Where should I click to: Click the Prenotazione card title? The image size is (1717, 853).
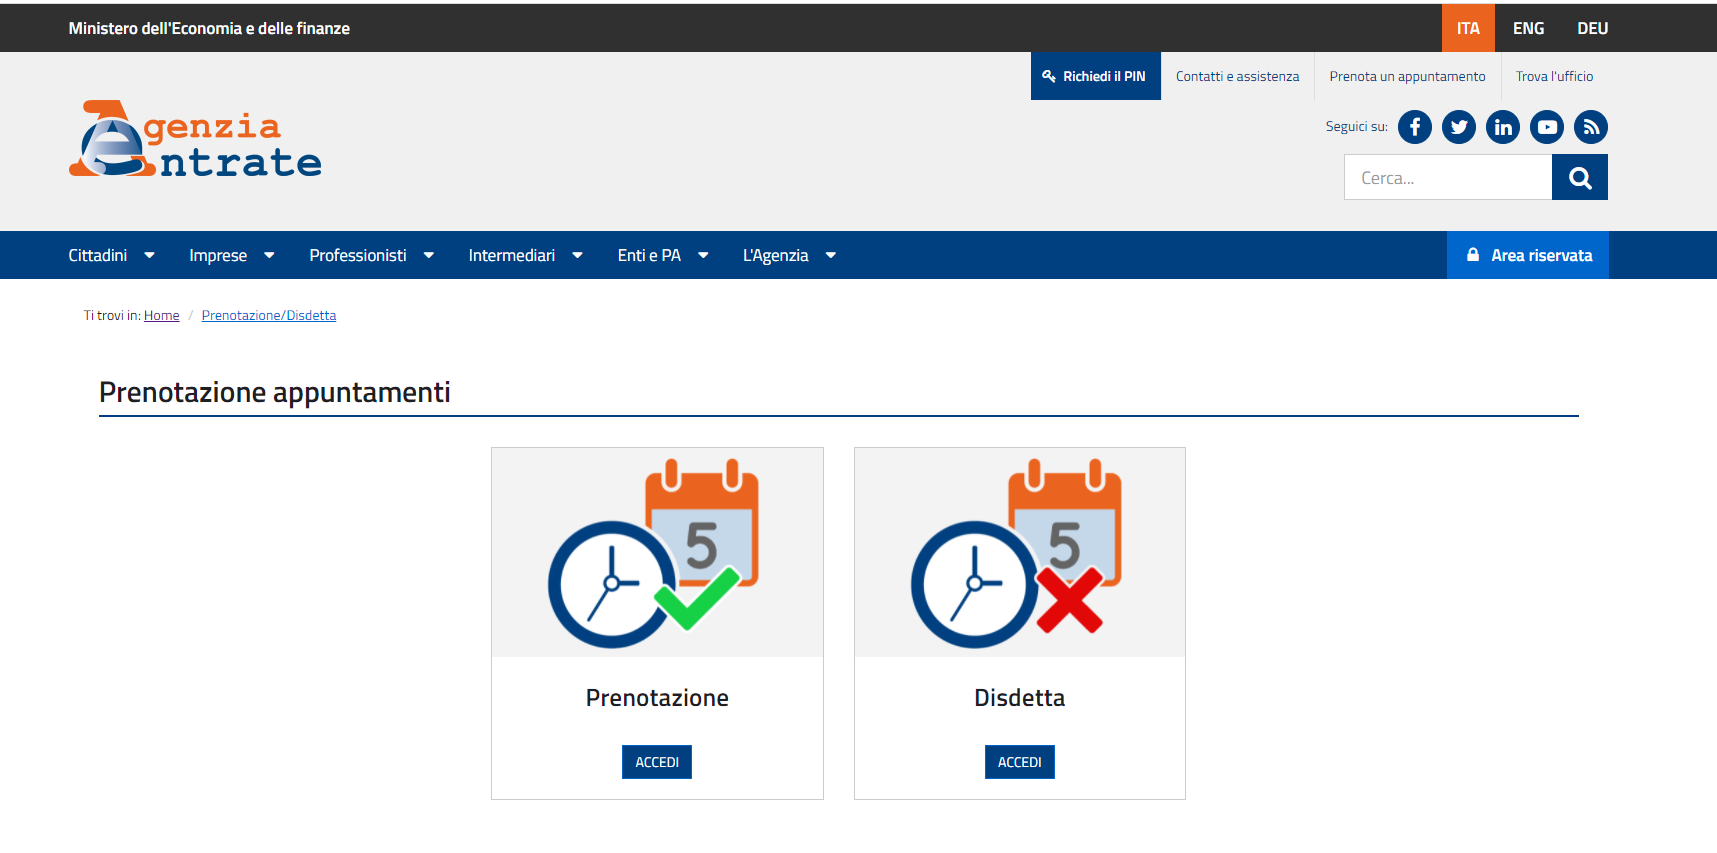(x=657, y=698)
